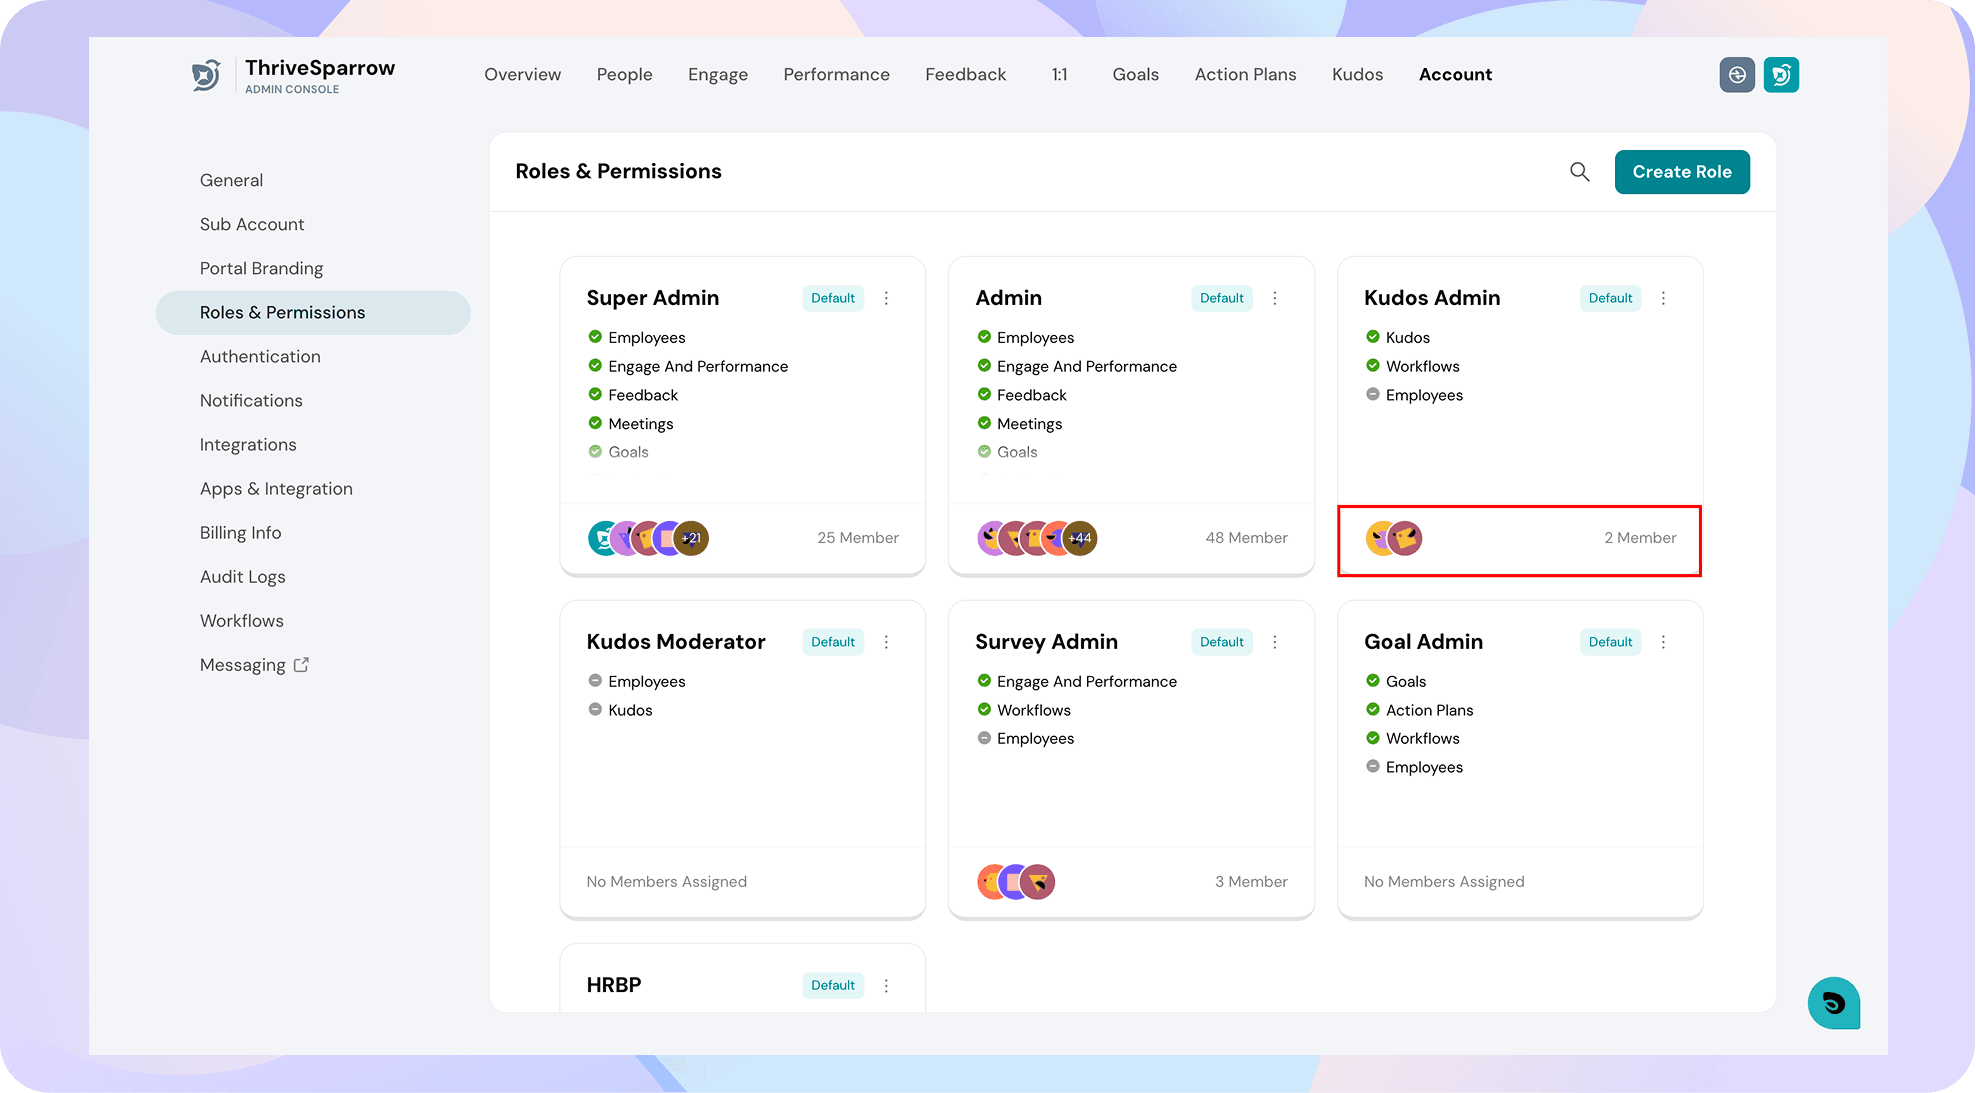Click the 25 Member count
This screenshot has height=1093, width=1976.
point(858,538)
